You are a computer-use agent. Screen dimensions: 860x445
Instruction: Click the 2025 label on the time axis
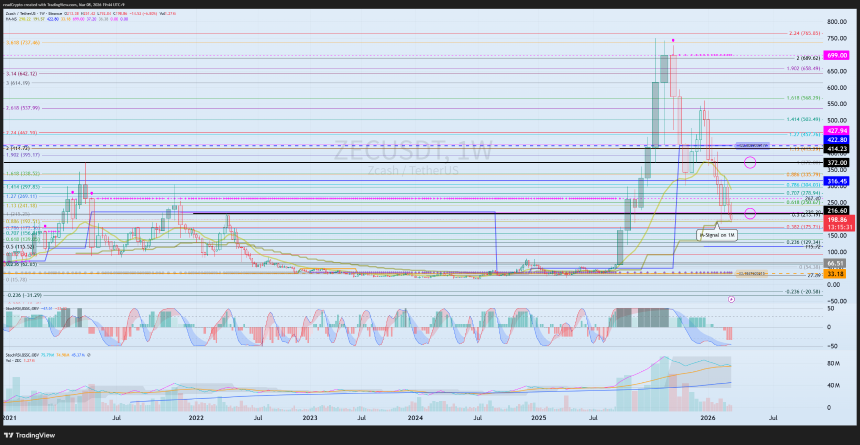tap(538, 418)
